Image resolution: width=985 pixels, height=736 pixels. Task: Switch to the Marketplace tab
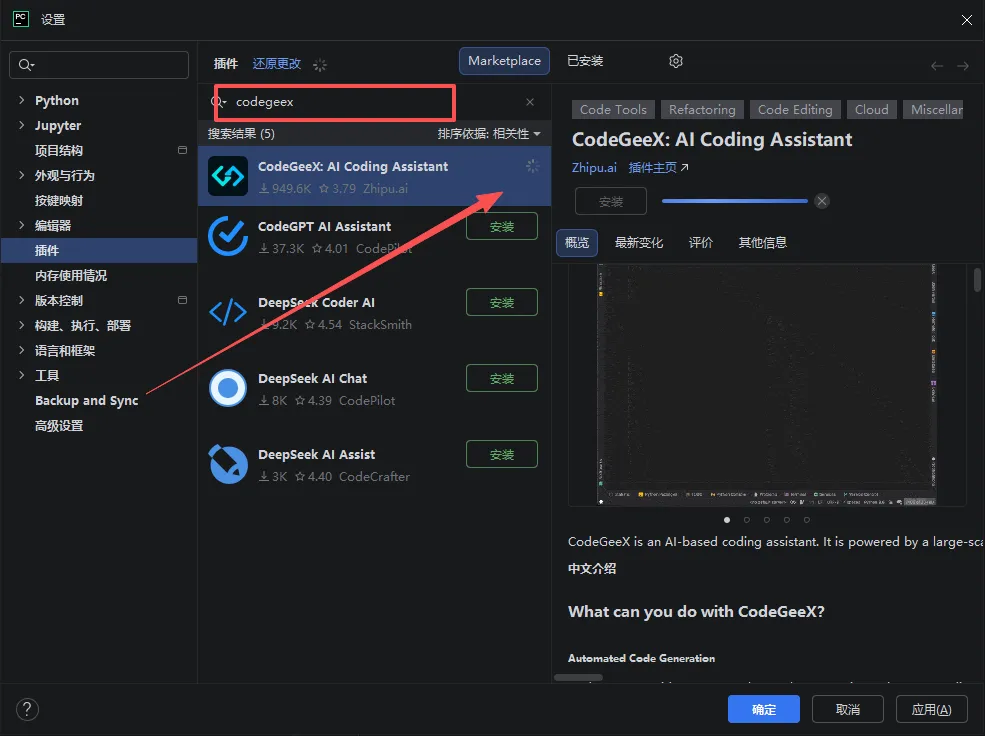(x=504, y=61)
